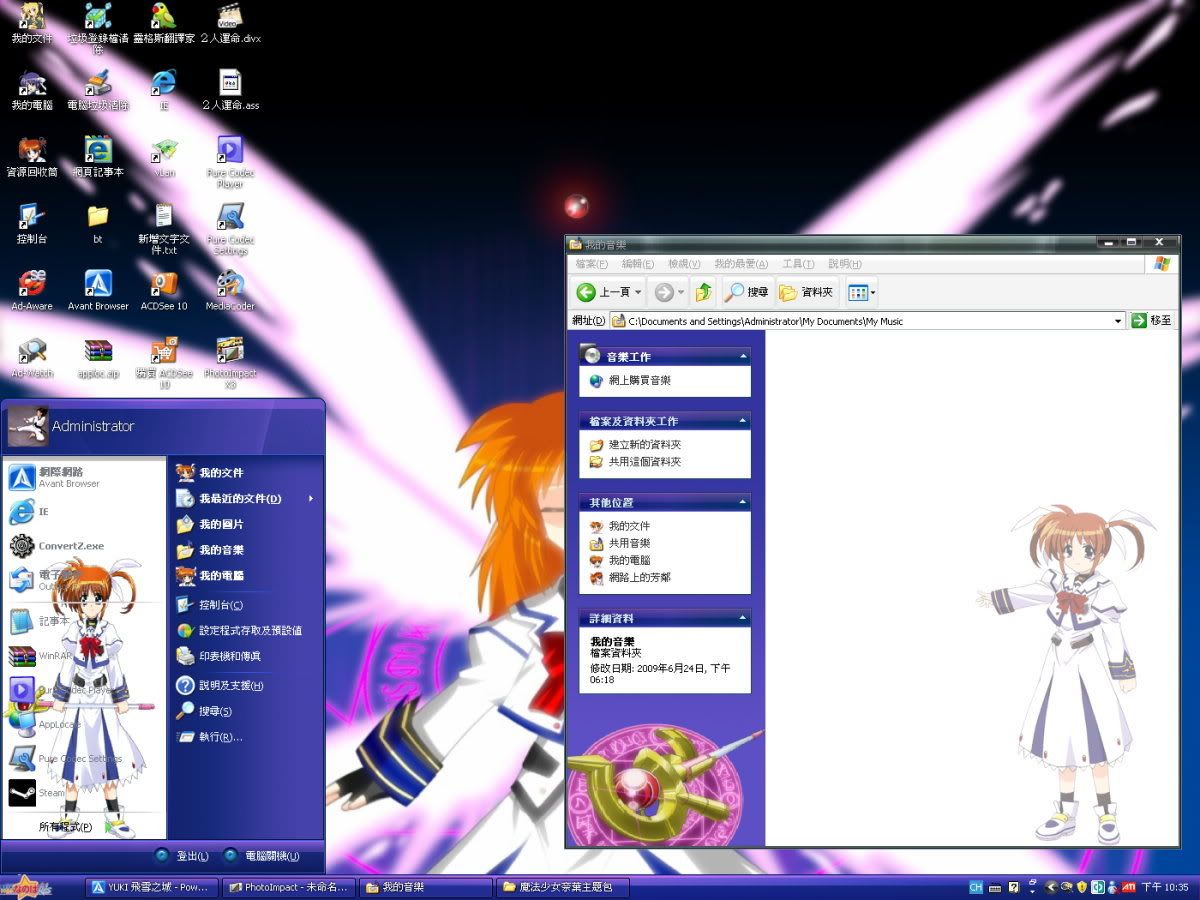Click the CH language indicator in tray

[x=976, y=887]
